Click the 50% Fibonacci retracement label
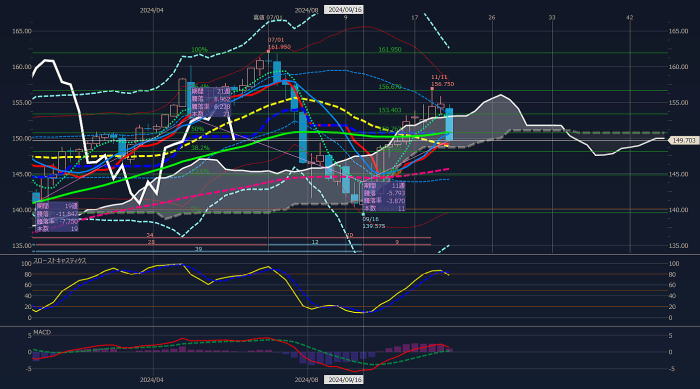This screenshot has height=389, width=700. pyautogui.click(x=197, y=129)
